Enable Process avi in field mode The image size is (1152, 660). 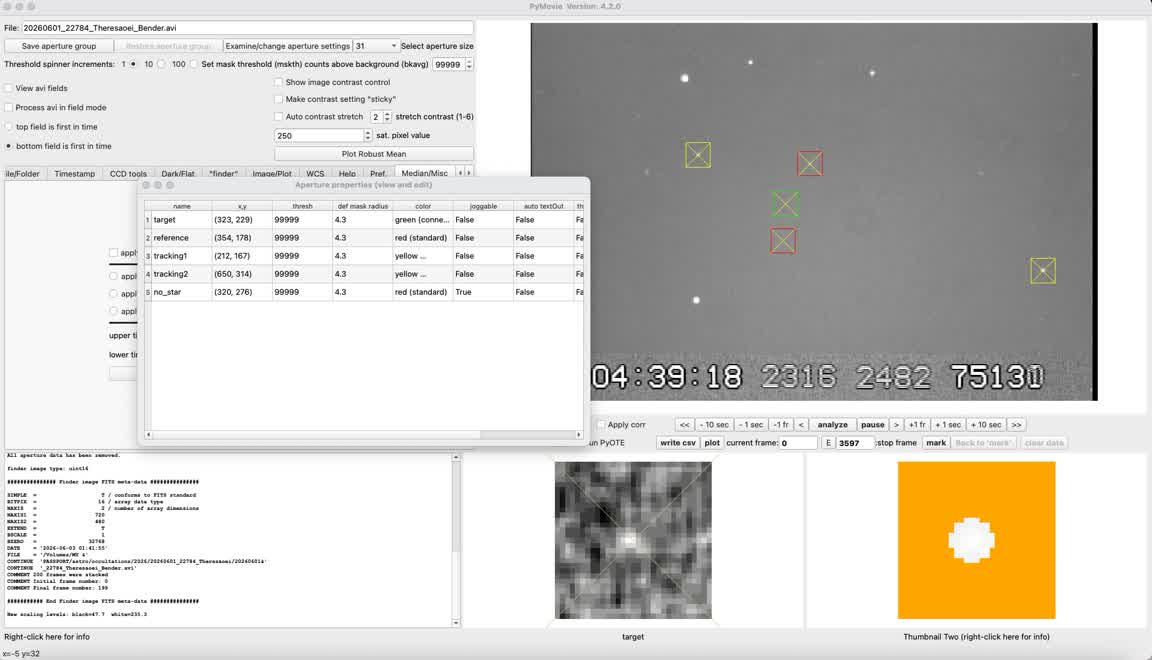click(9, 107)
